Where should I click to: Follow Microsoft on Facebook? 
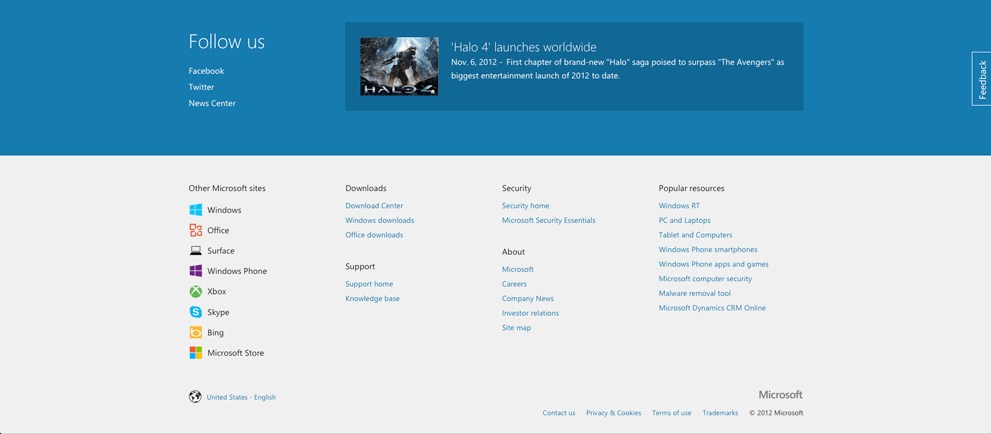coord(206,71)
